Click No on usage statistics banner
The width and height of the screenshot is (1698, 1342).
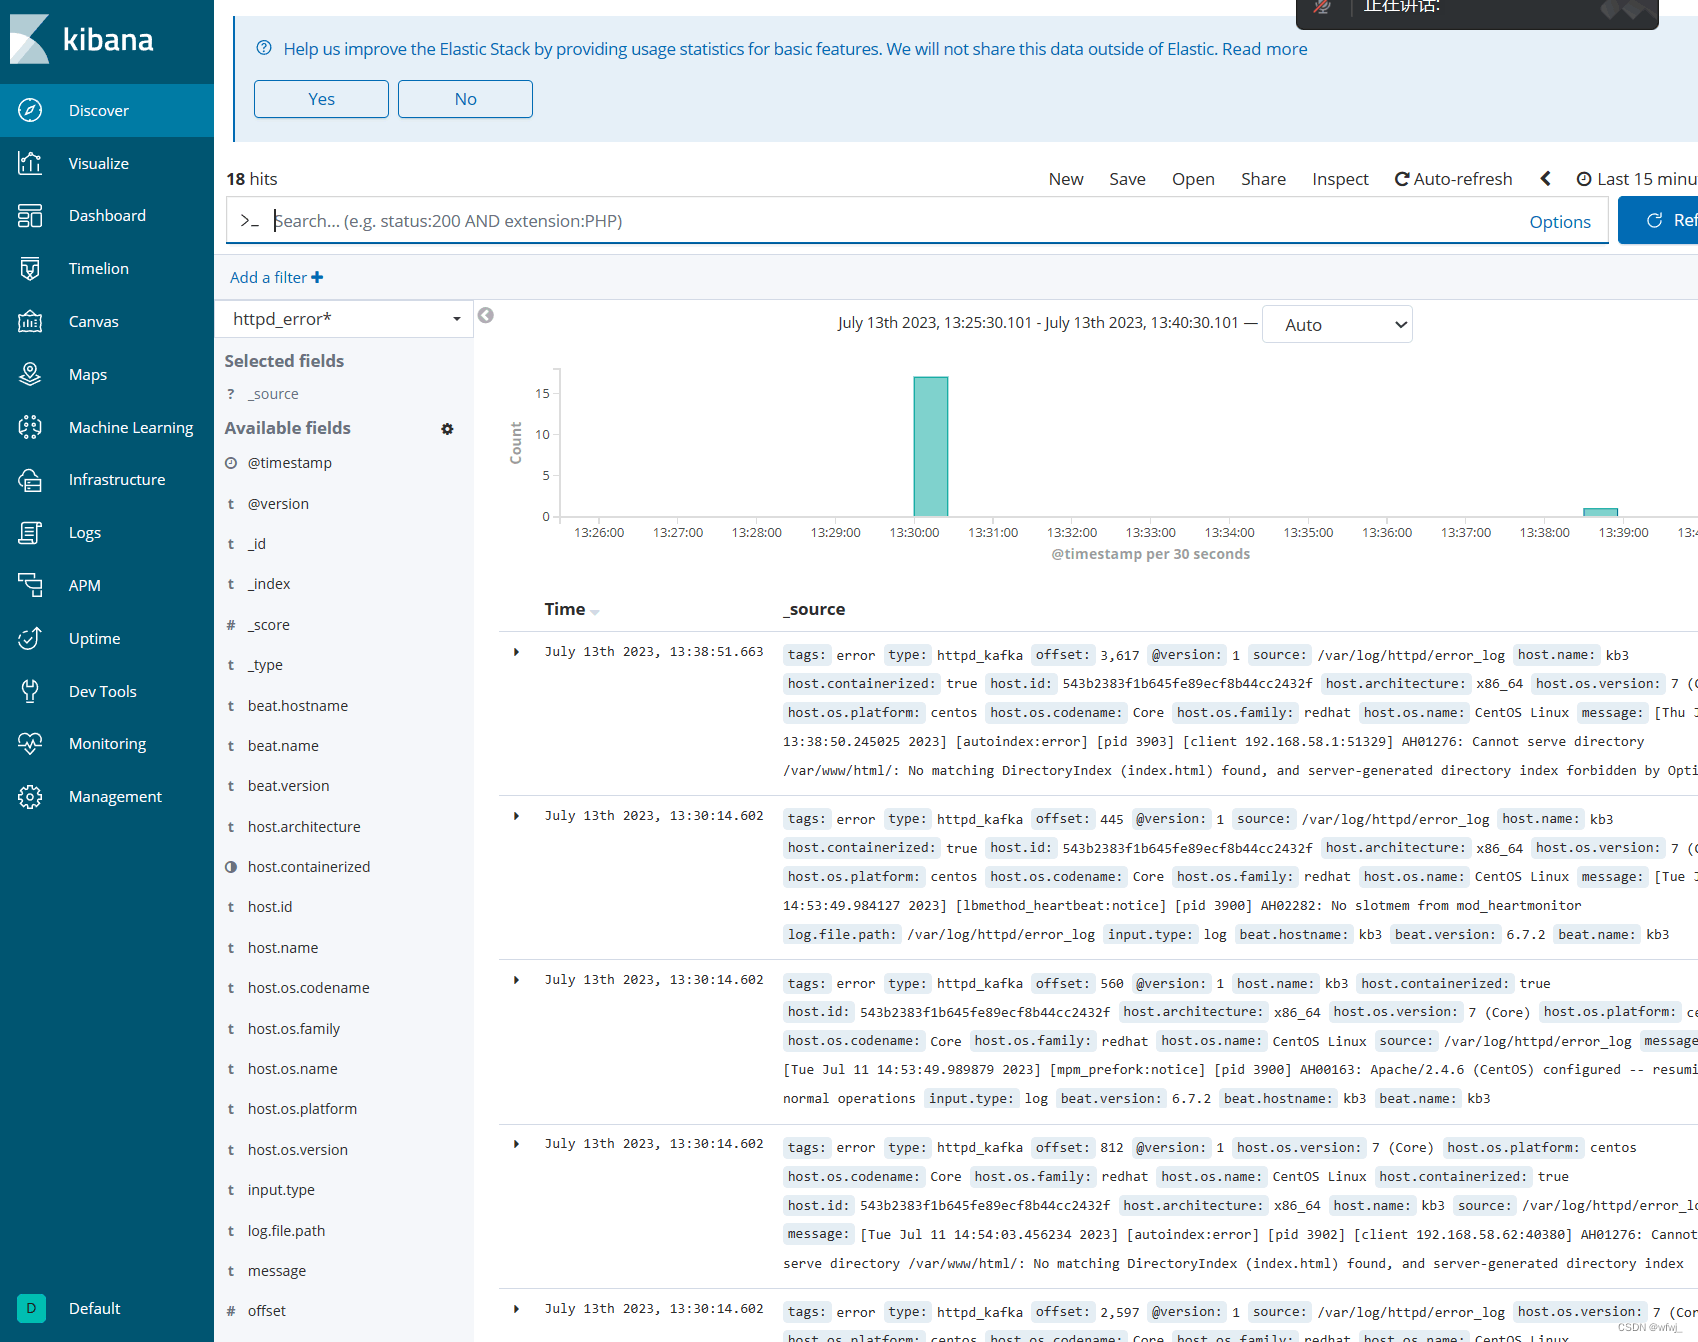coord(465,99)
